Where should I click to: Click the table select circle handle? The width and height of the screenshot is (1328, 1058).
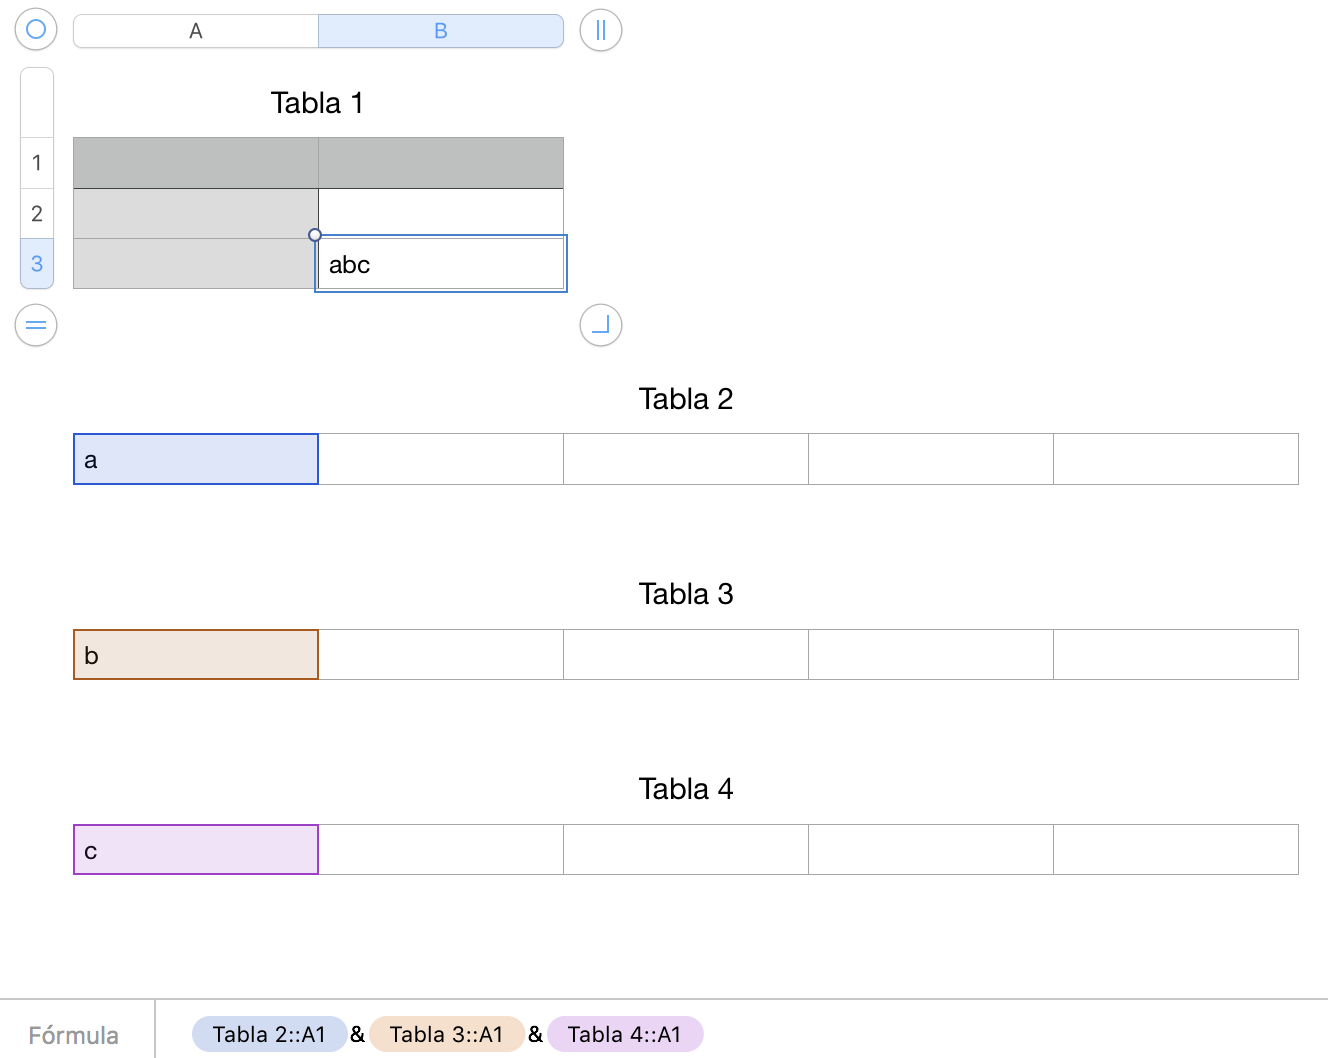(36, 30)
